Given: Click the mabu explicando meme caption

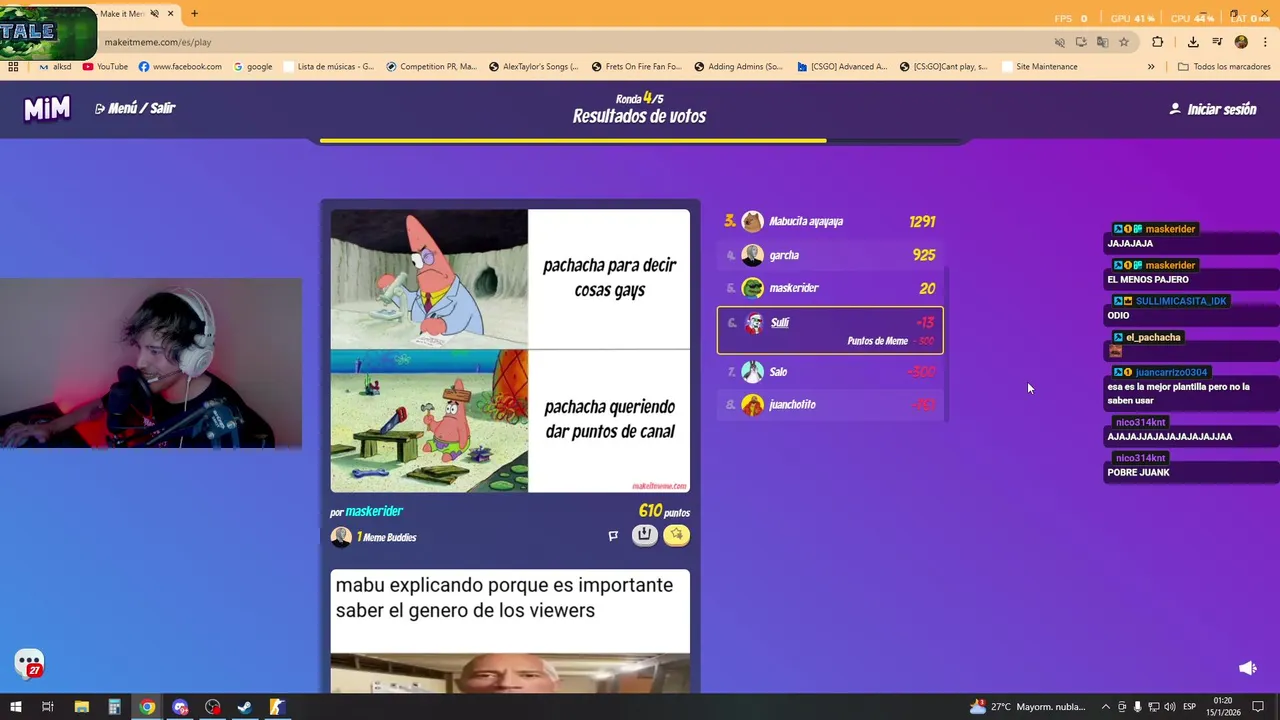Looking at the screenshot, I should [x=504, y=598].
